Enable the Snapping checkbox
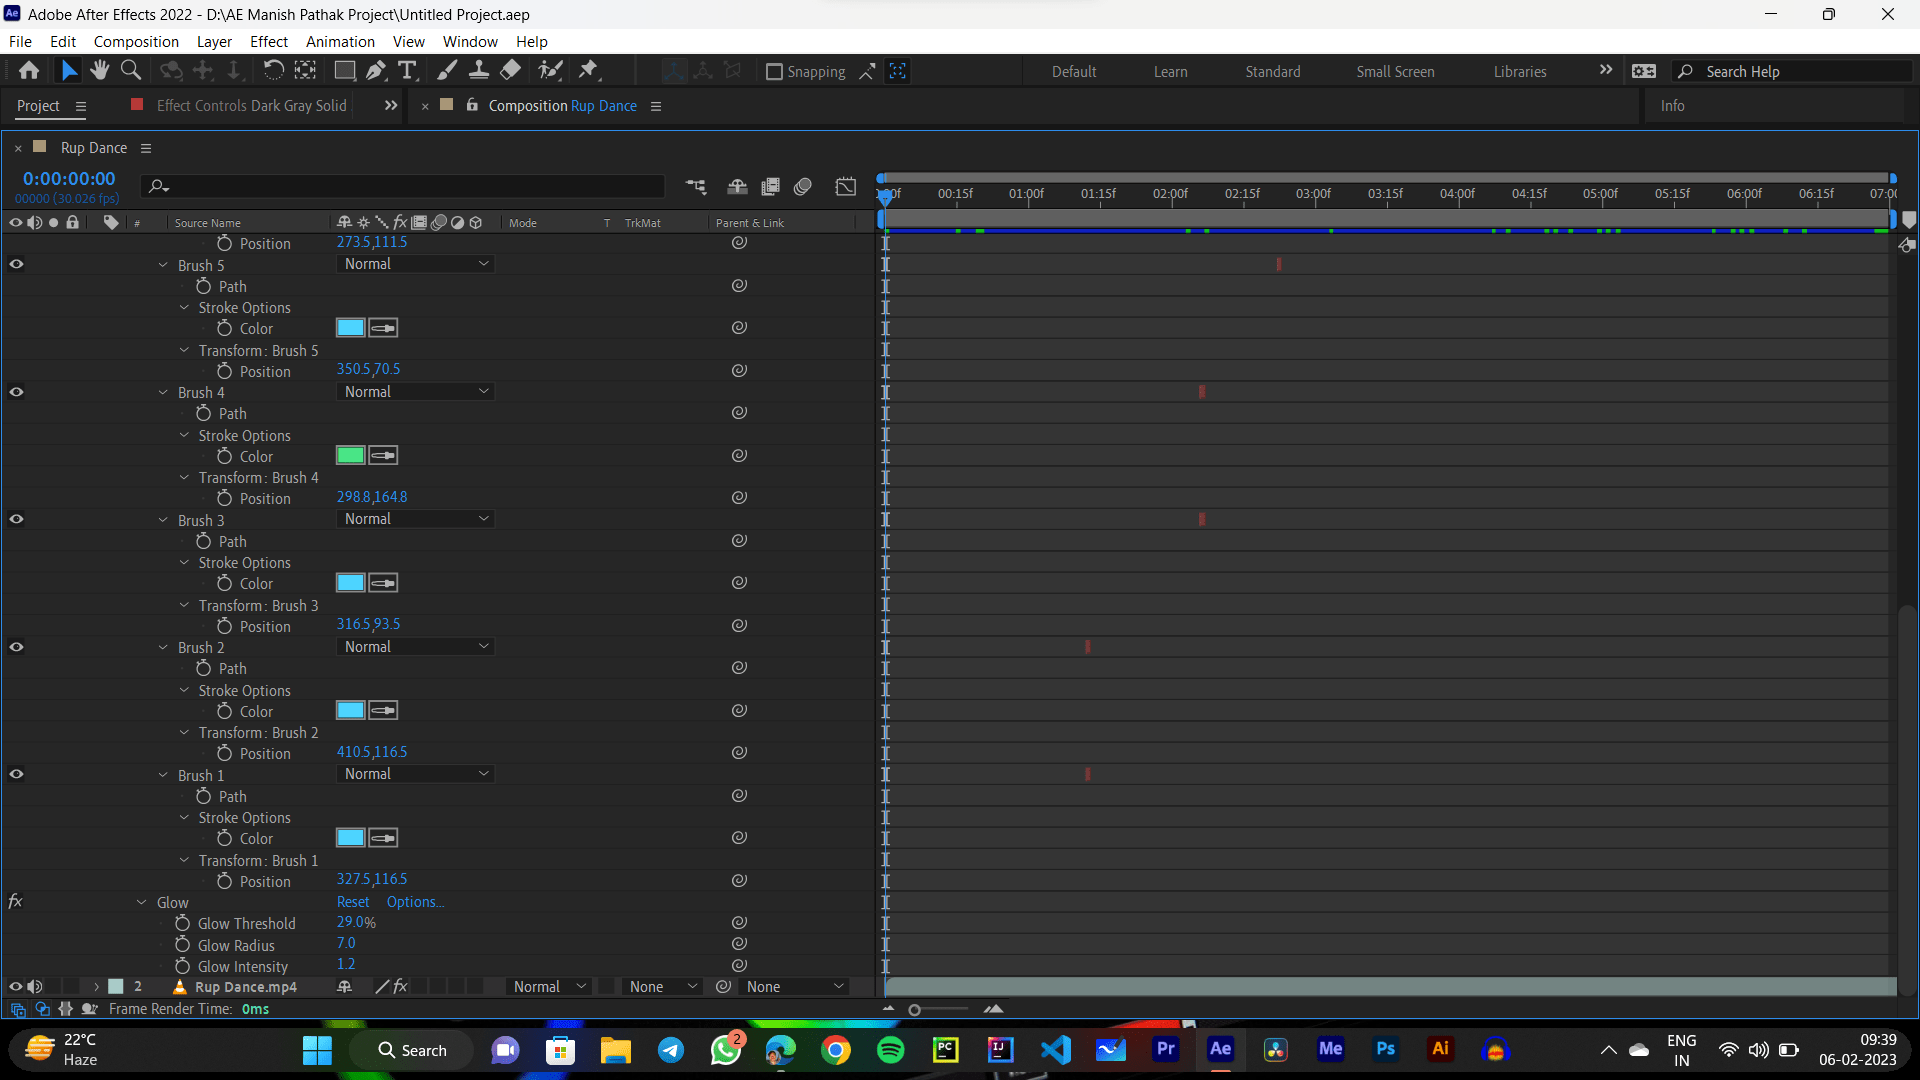Image resolution: width=1920 pixels, height=1080 pixels. (x=776, y=71)
